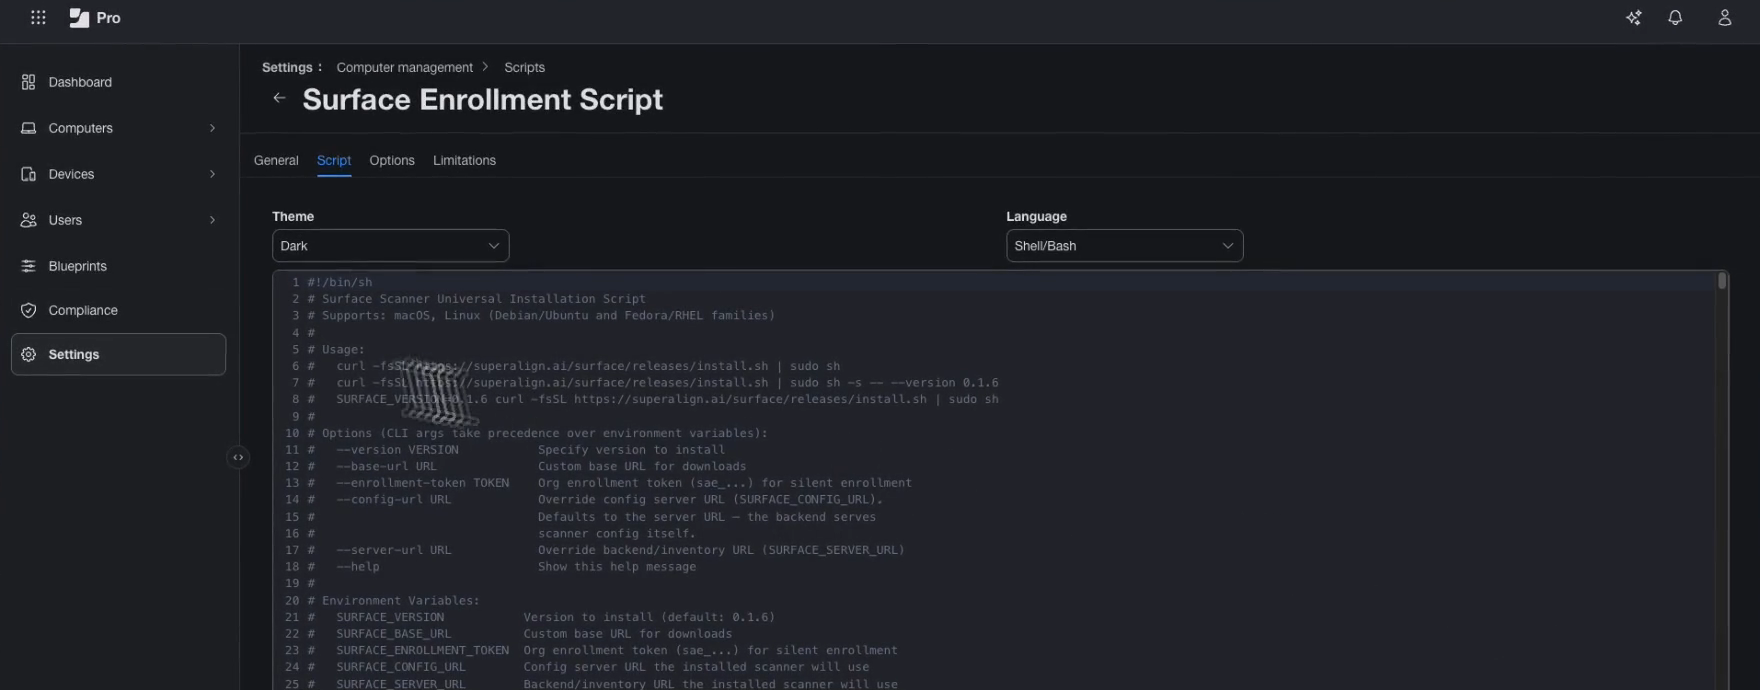The width and height of the screenshot is (1760, 690).
Task: Click the code editor vertical scrollbar thumb
Action: click(x=1722, y=281)
